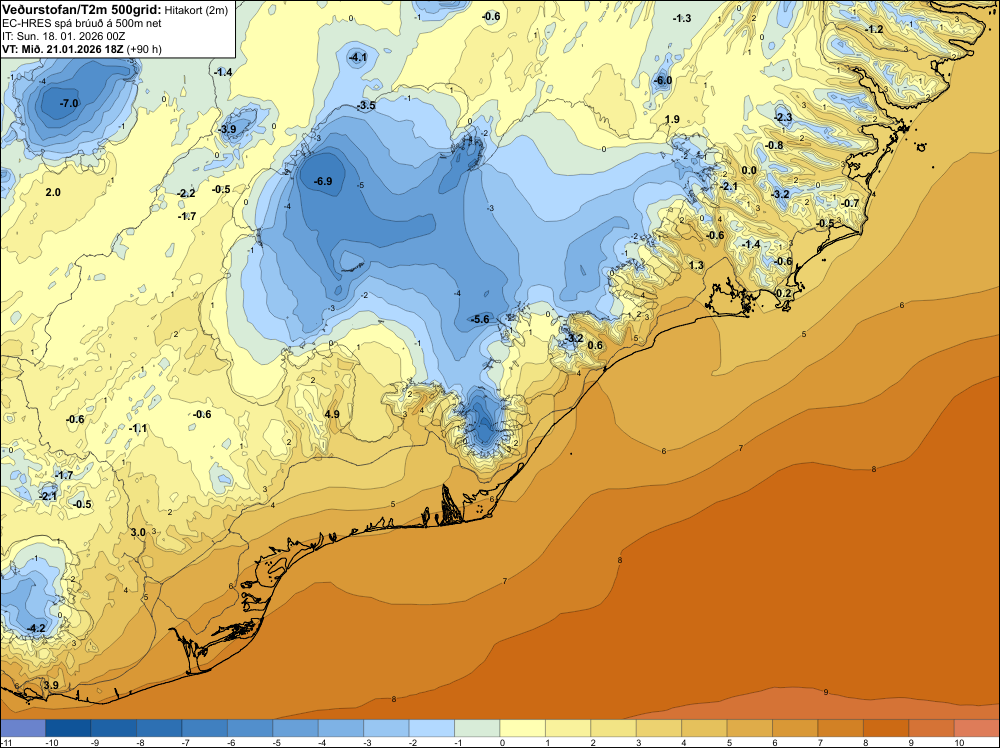Image resolution: width=1000 pixels, height=748 pixels.
Task: Click the 1.9 temperature reading
Action: 672,119
